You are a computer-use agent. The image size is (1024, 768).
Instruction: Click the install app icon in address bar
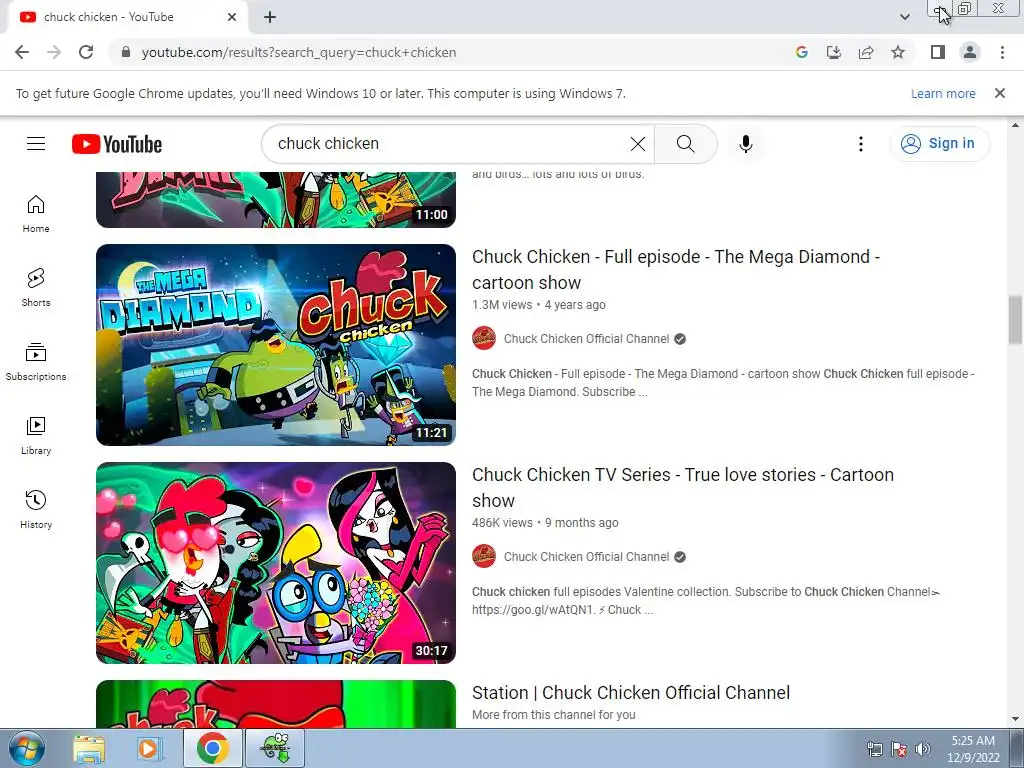833,52
